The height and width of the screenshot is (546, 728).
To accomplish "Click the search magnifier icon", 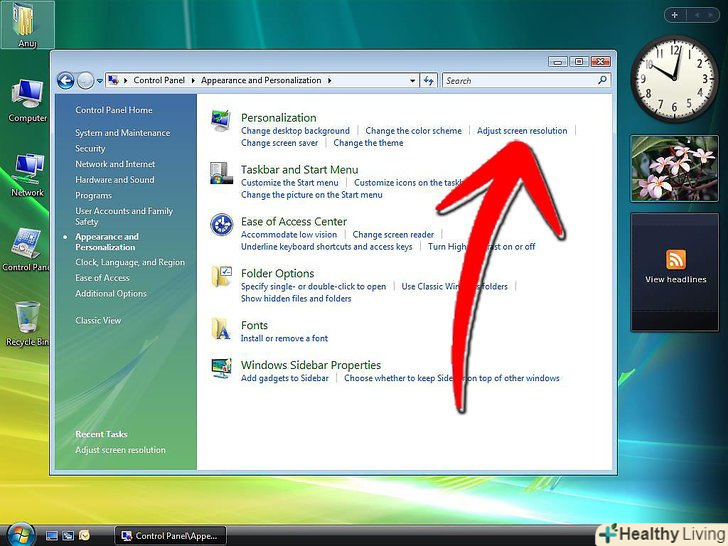I will [x=602, y=80].
